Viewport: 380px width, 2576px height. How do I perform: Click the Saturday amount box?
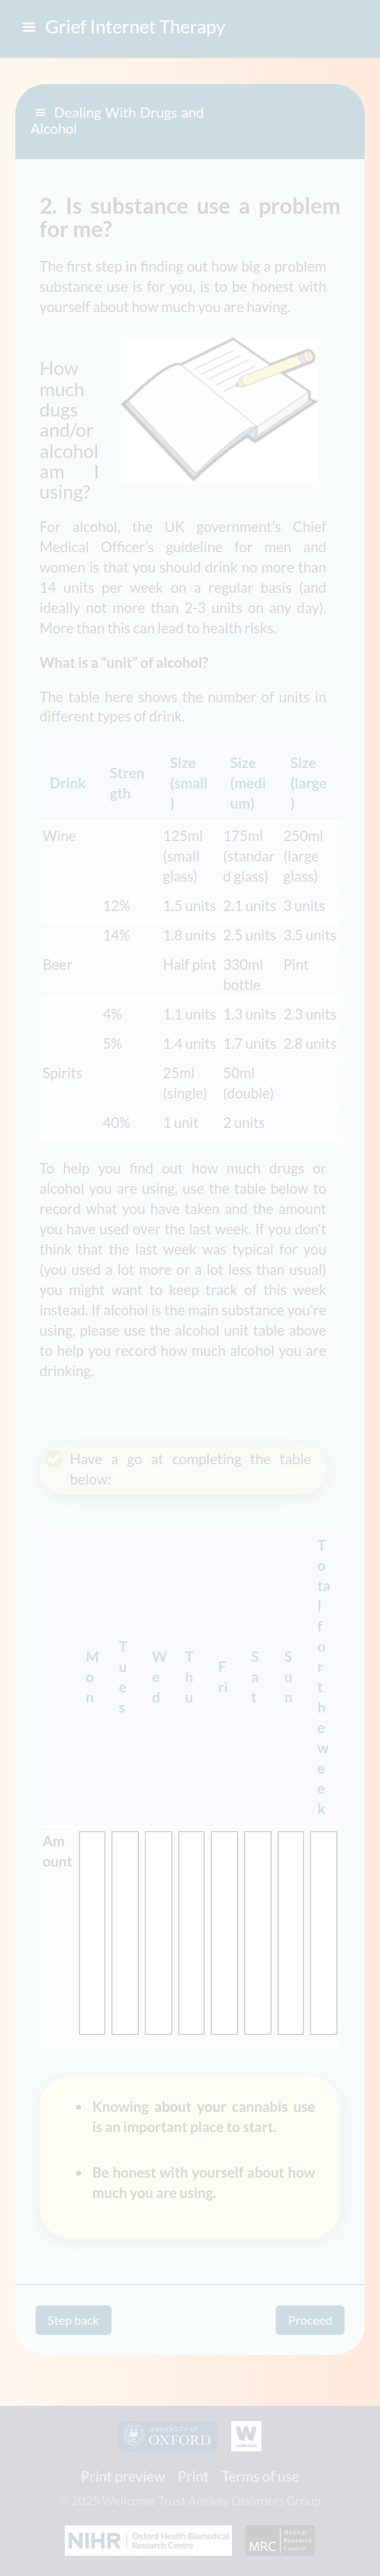[257, 1932]
